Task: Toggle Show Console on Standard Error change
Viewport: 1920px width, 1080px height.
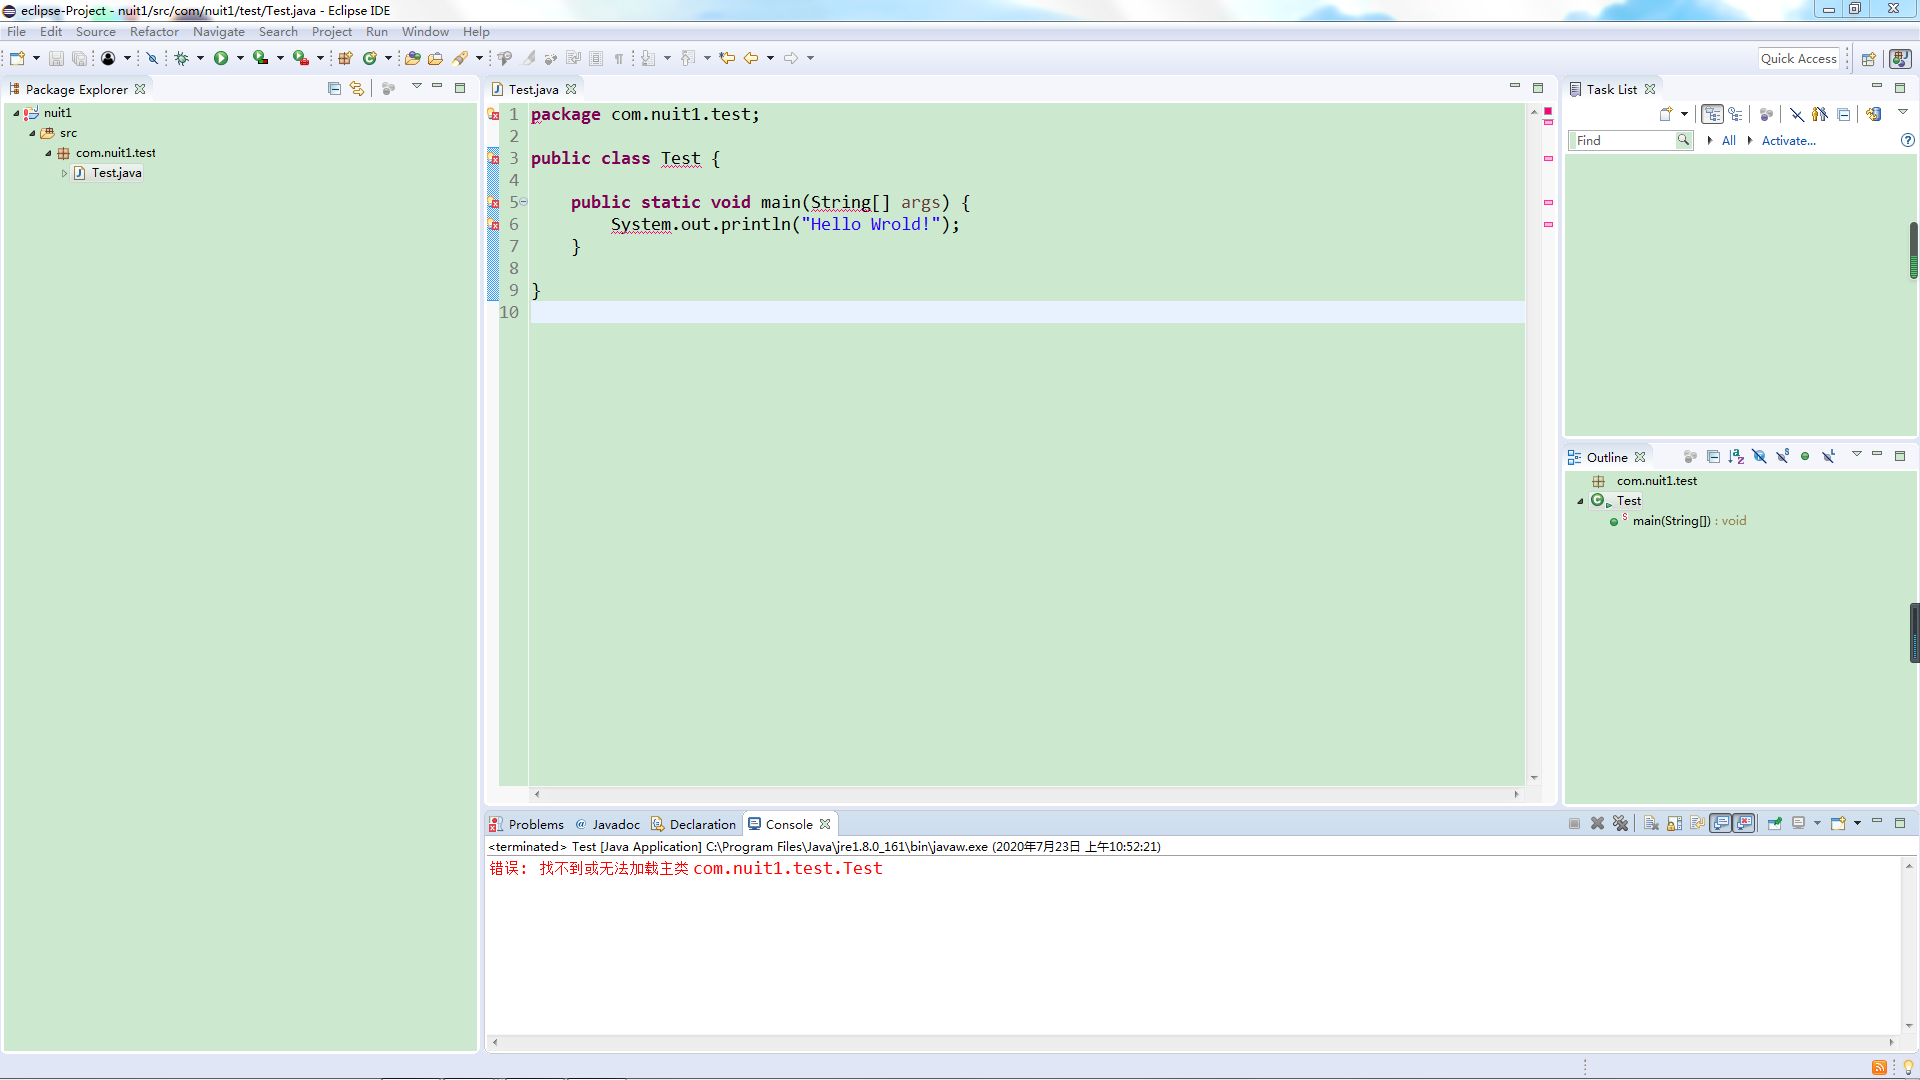Action: pos(1744,824)
